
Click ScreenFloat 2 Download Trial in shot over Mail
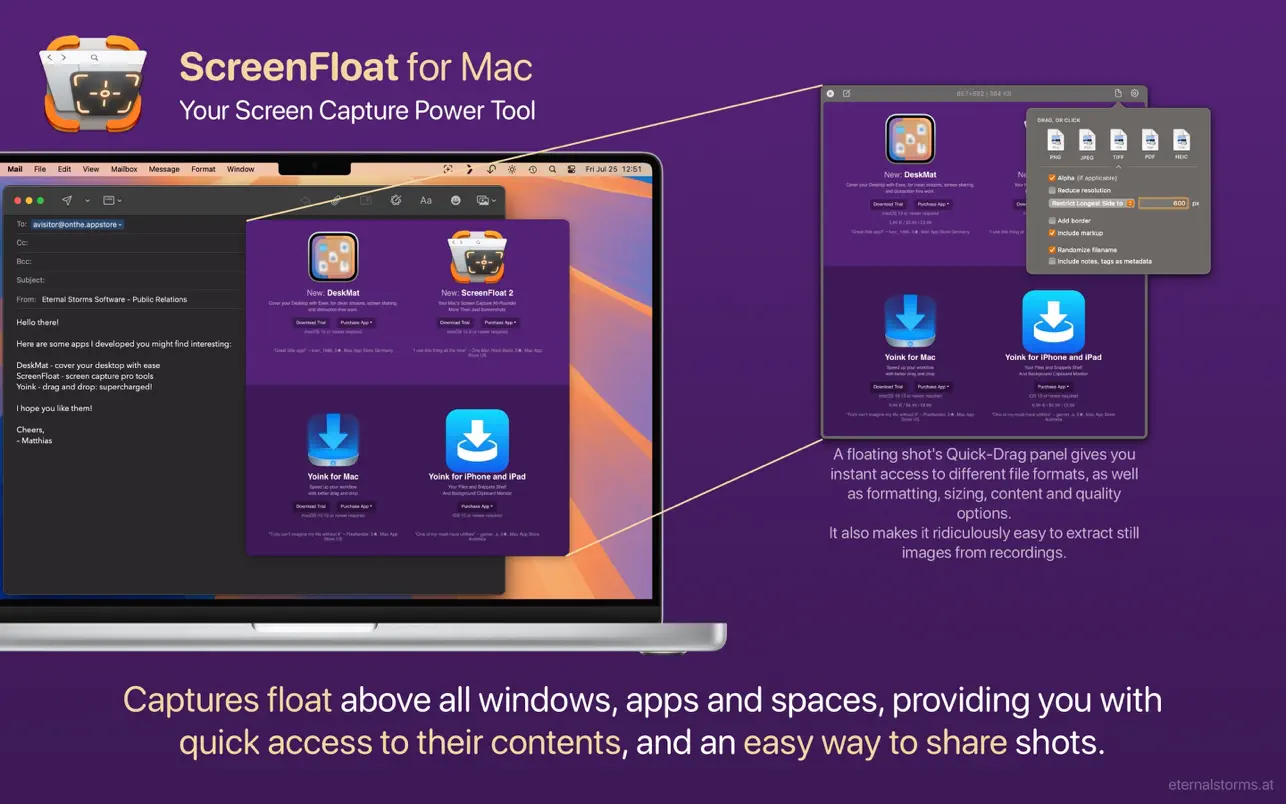[455, 322]
